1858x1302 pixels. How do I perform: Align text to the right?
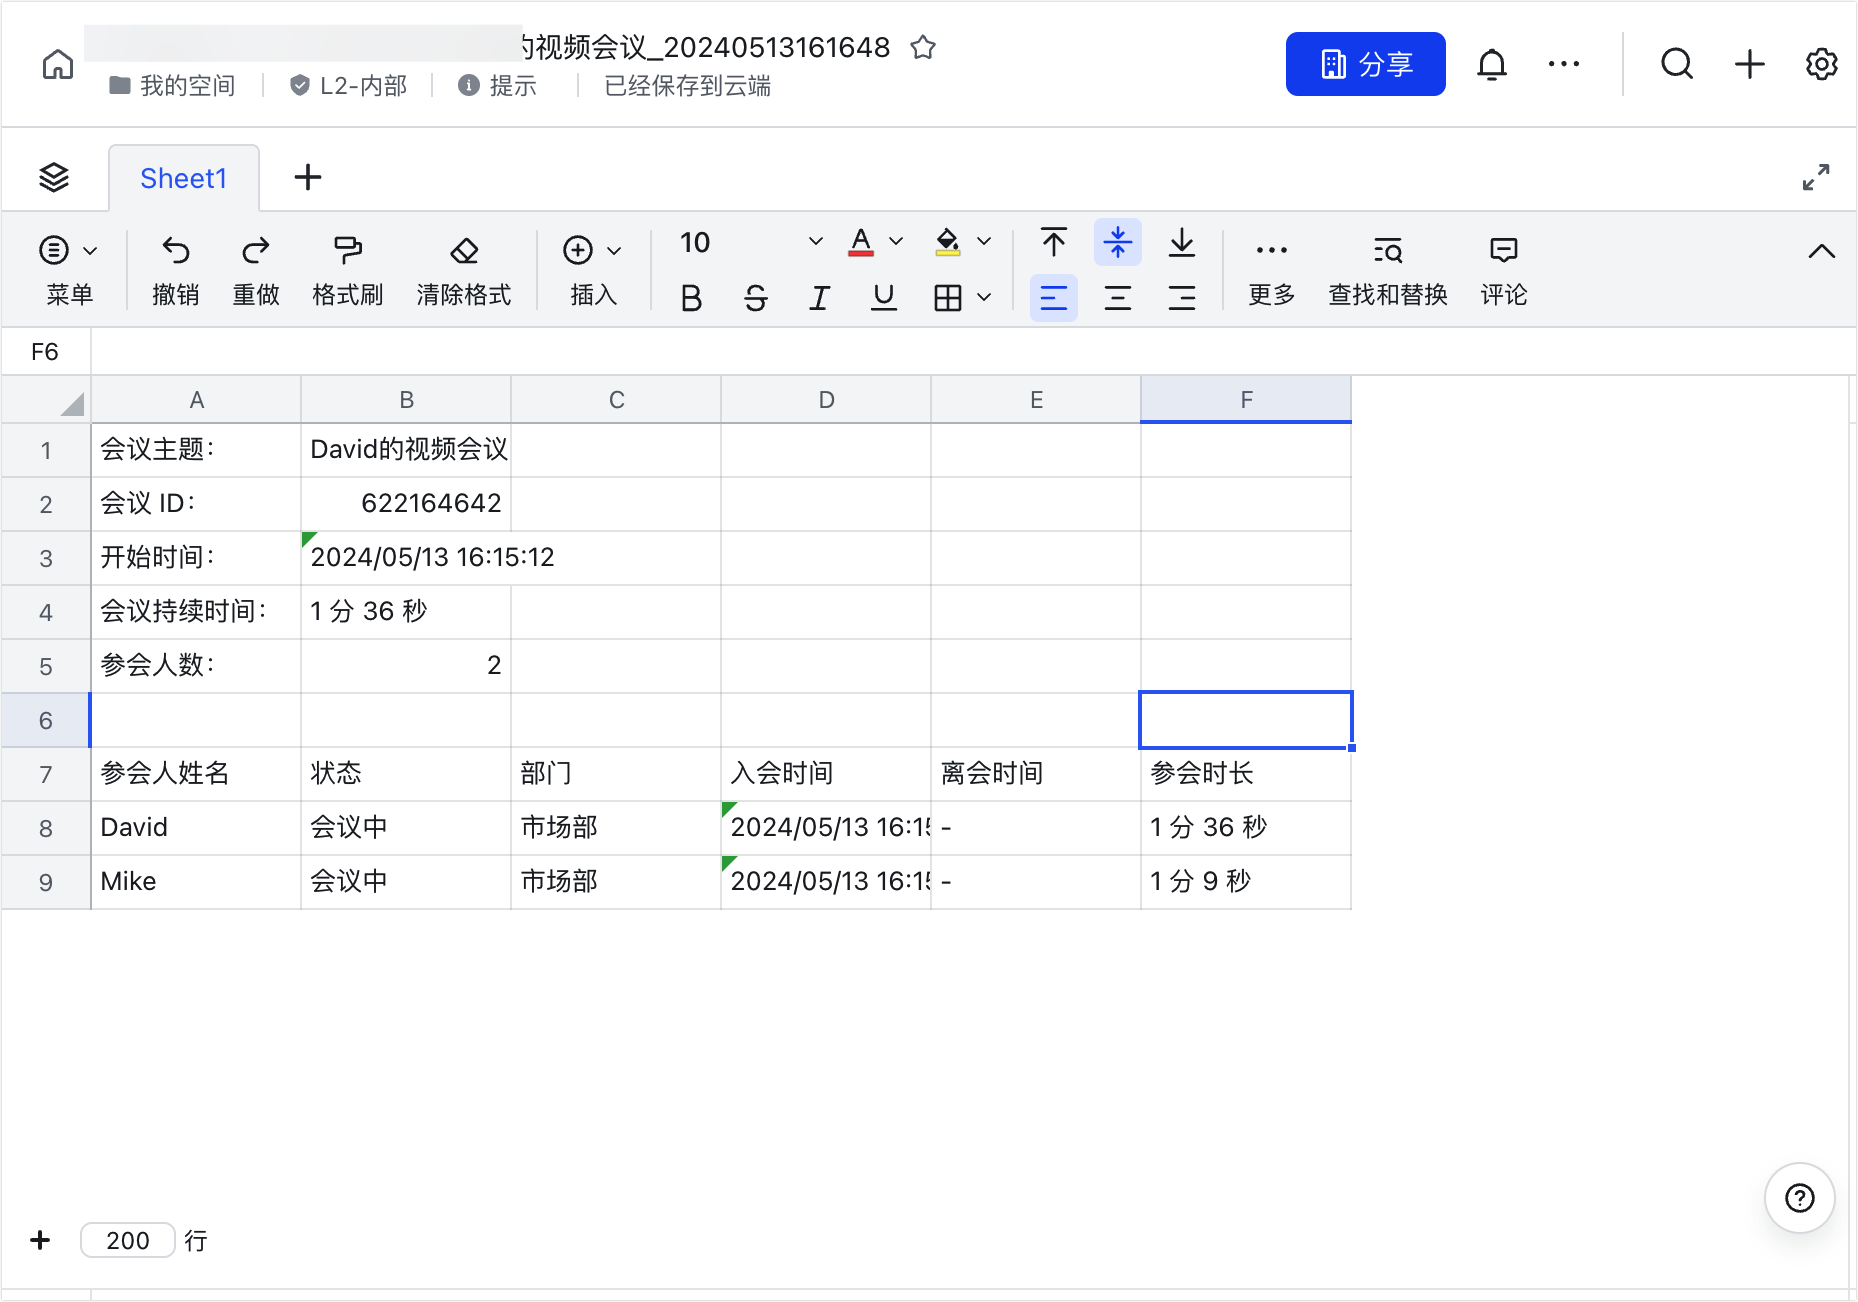pos(1182,298)
